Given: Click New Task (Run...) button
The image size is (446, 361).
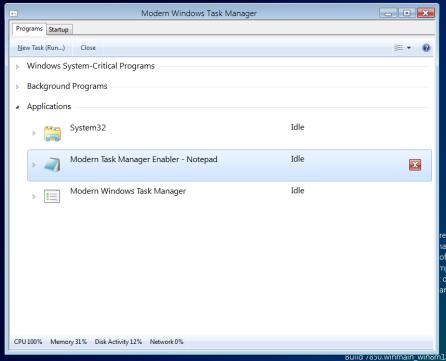Looking at the screenshot, I should [41, 48].
